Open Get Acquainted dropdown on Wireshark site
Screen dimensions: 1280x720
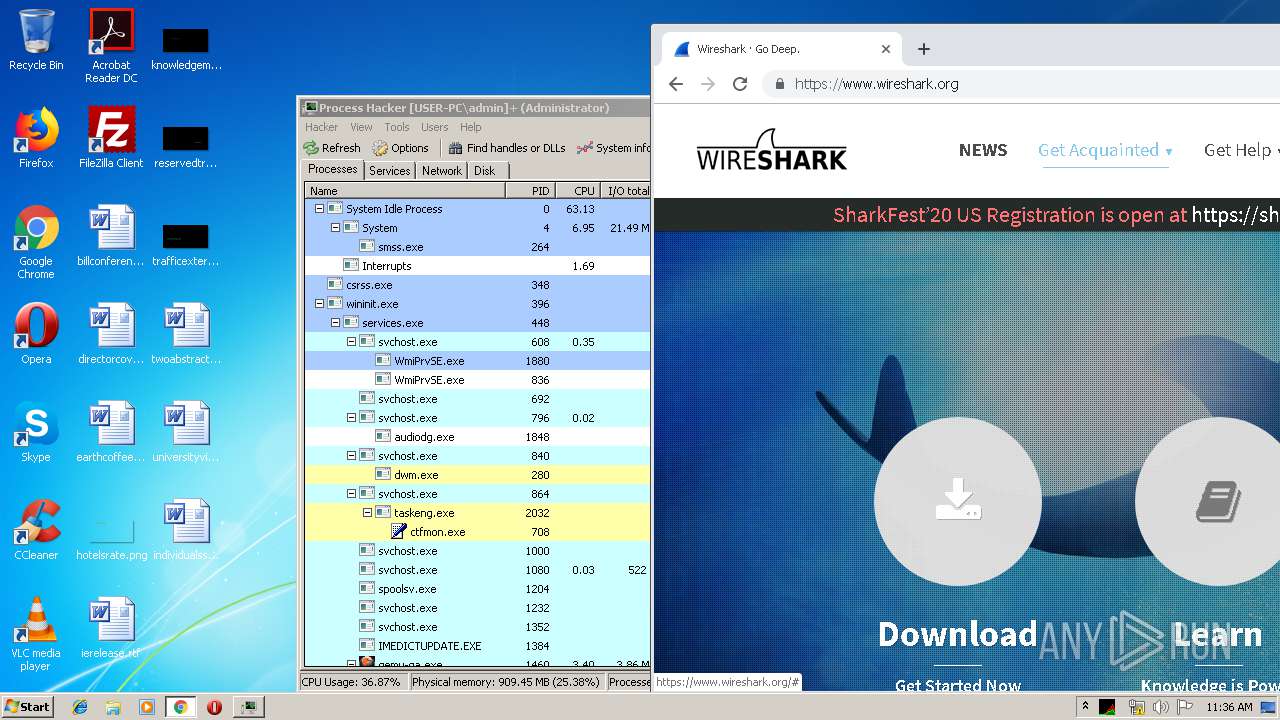pos(1105,150)
